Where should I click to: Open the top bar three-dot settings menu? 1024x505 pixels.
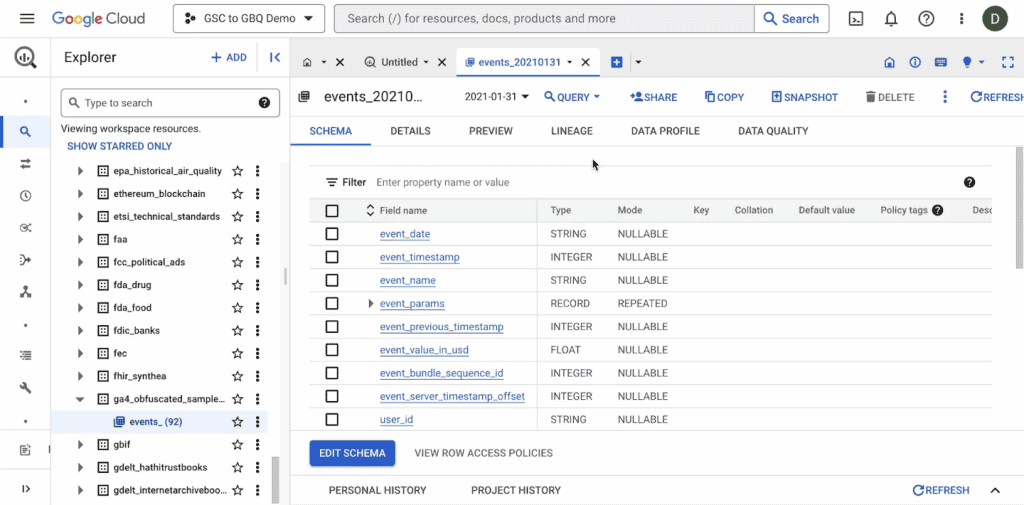click(961, 19)
